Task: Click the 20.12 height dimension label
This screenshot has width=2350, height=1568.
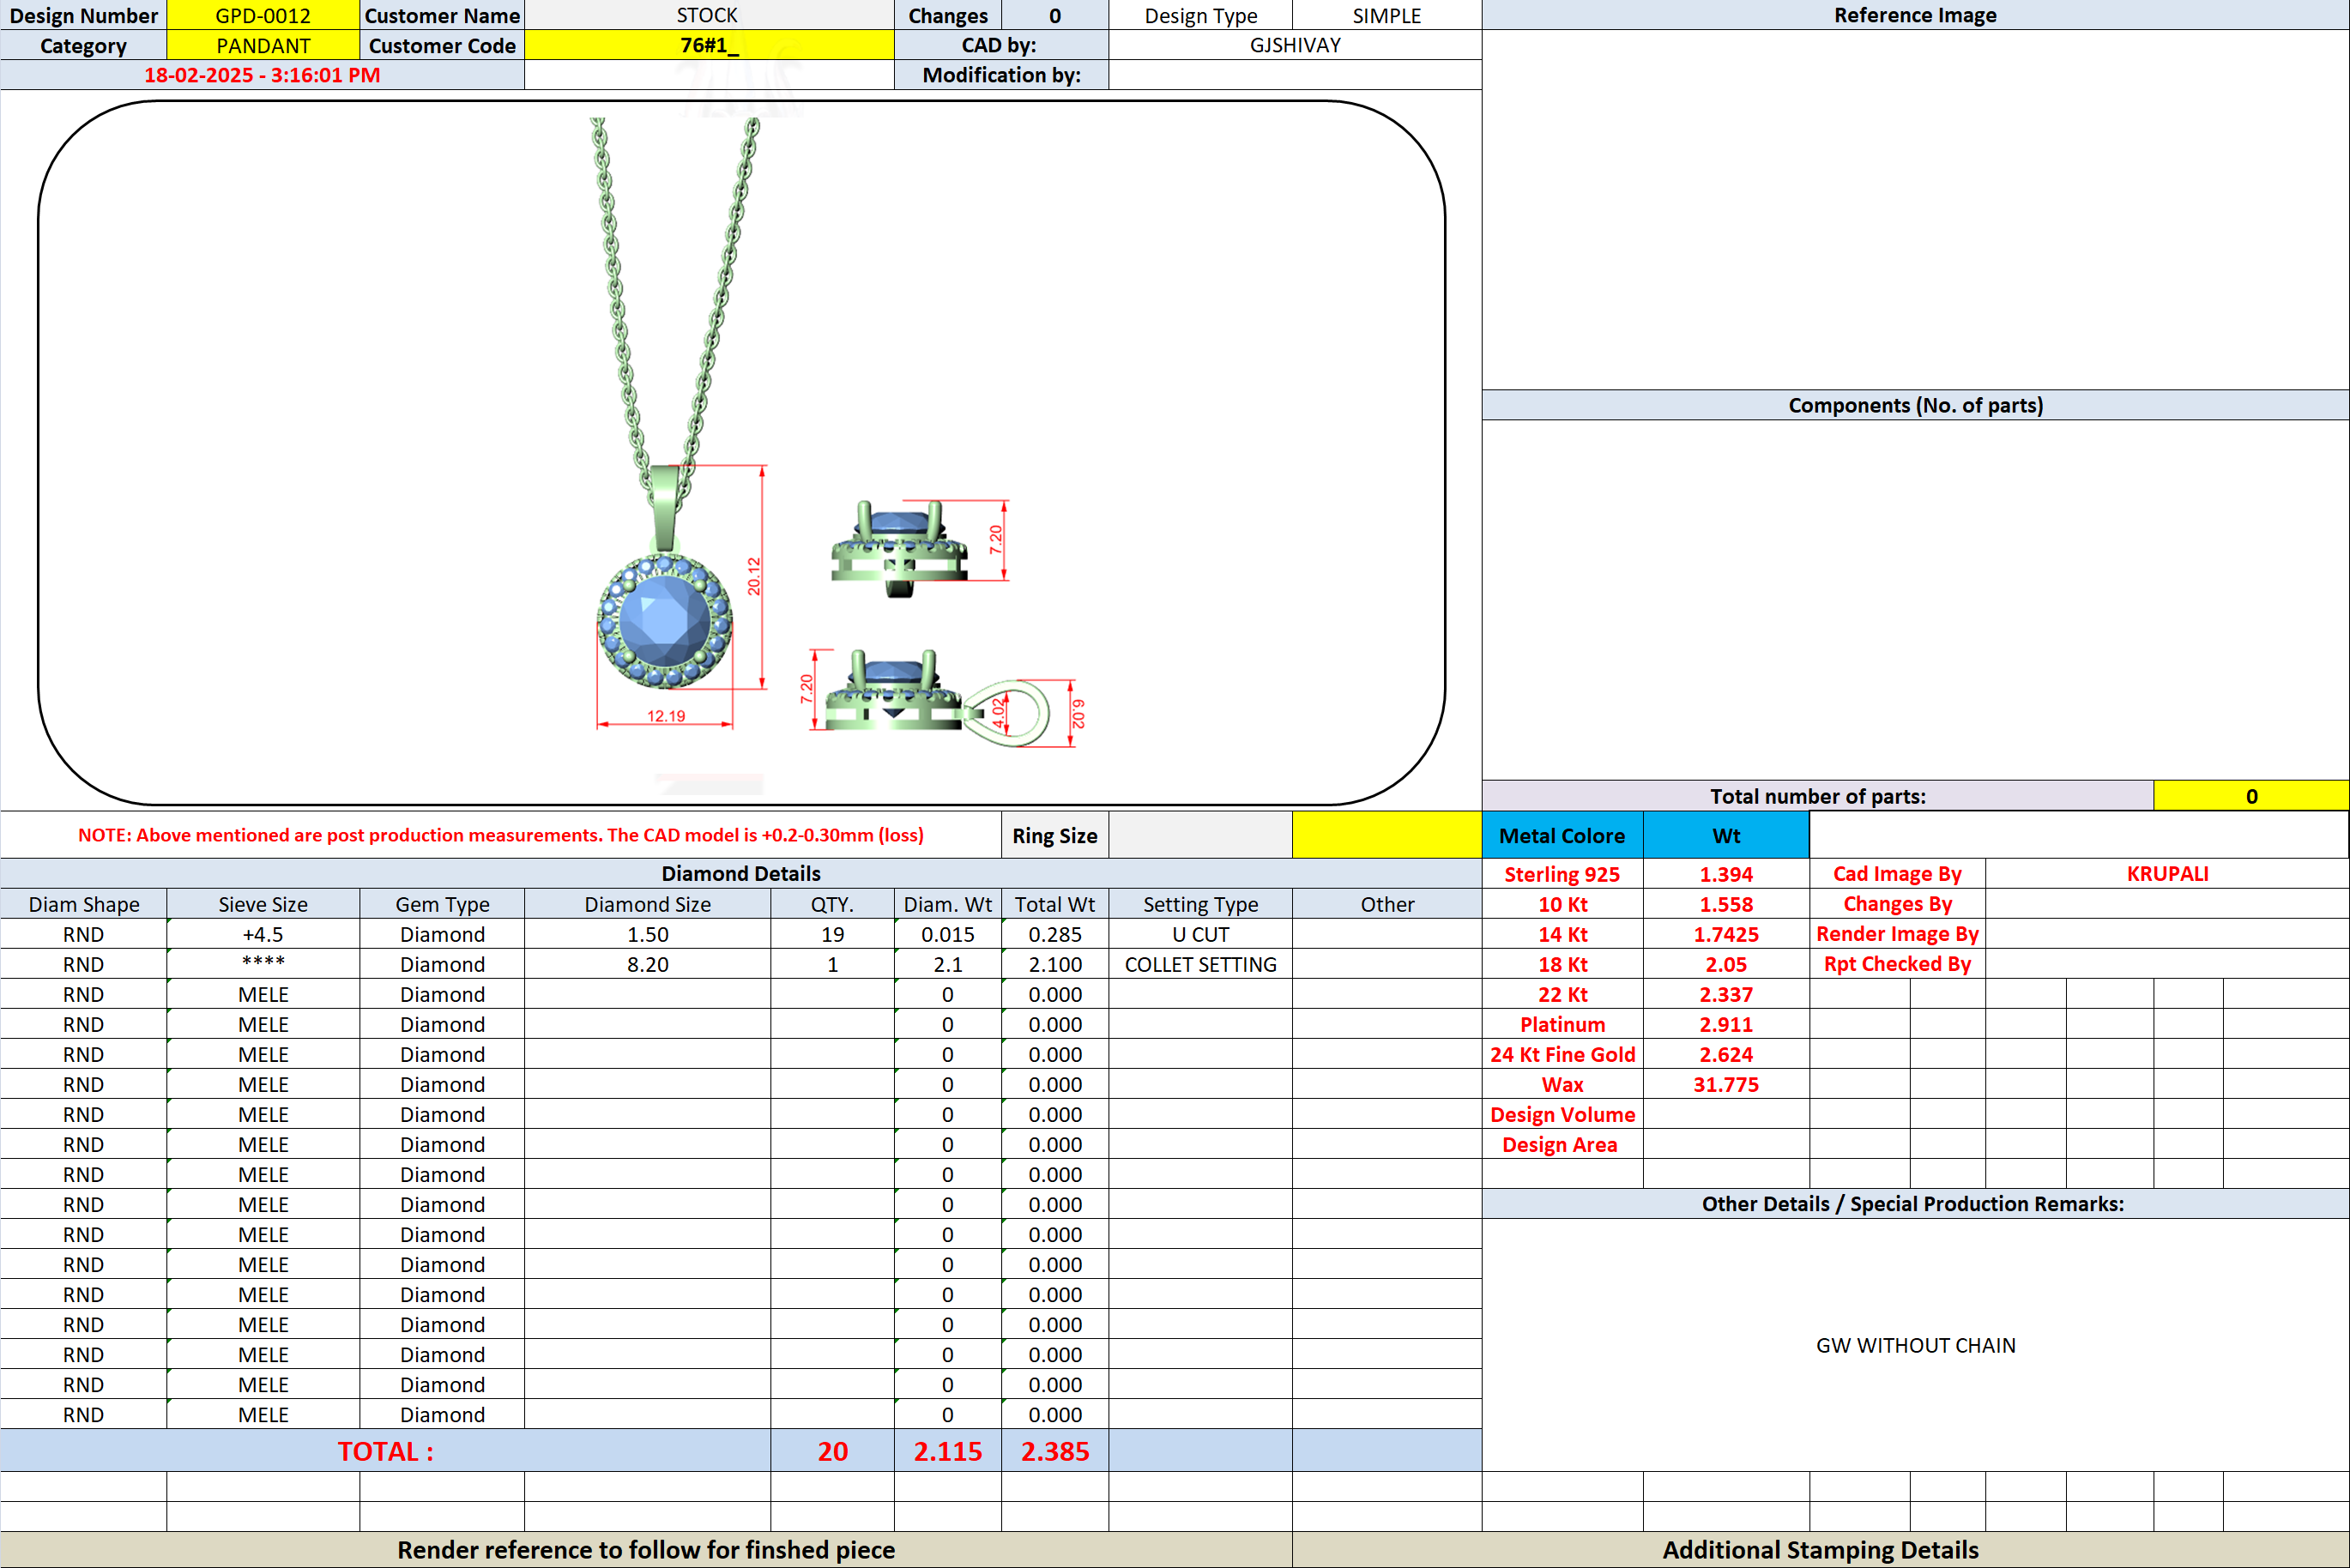Action: [x=754, y=576]
